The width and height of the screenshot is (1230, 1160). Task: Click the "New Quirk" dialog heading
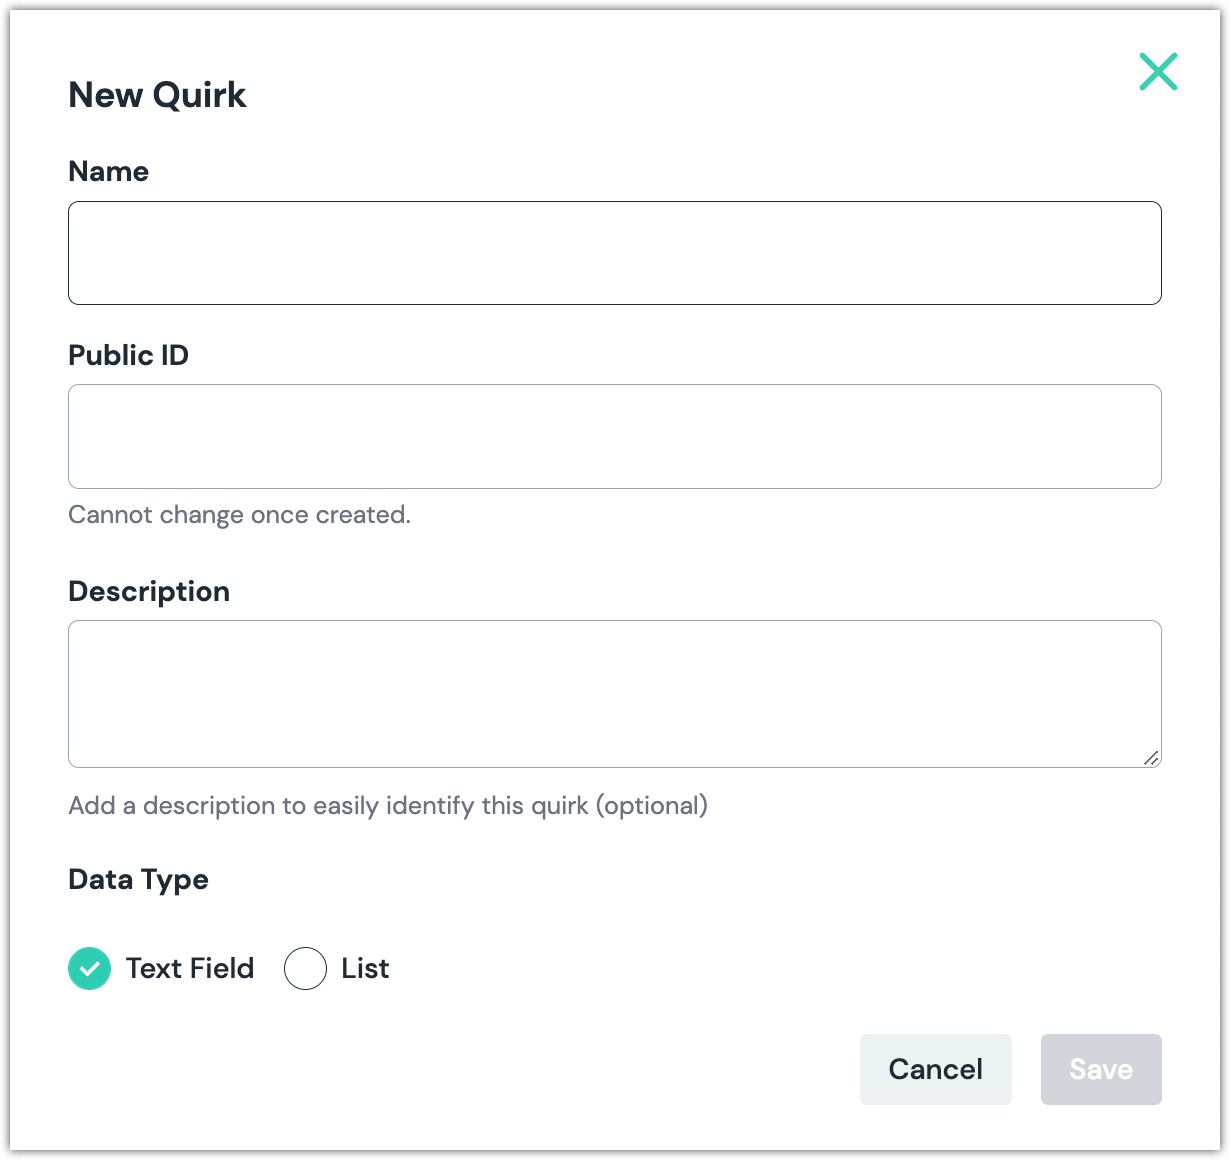tap(157, 95)
